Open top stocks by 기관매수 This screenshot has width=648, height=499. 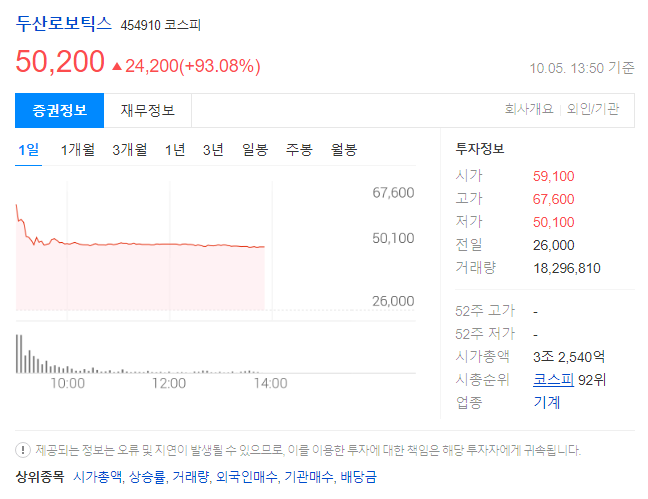(x=309, y=477)
